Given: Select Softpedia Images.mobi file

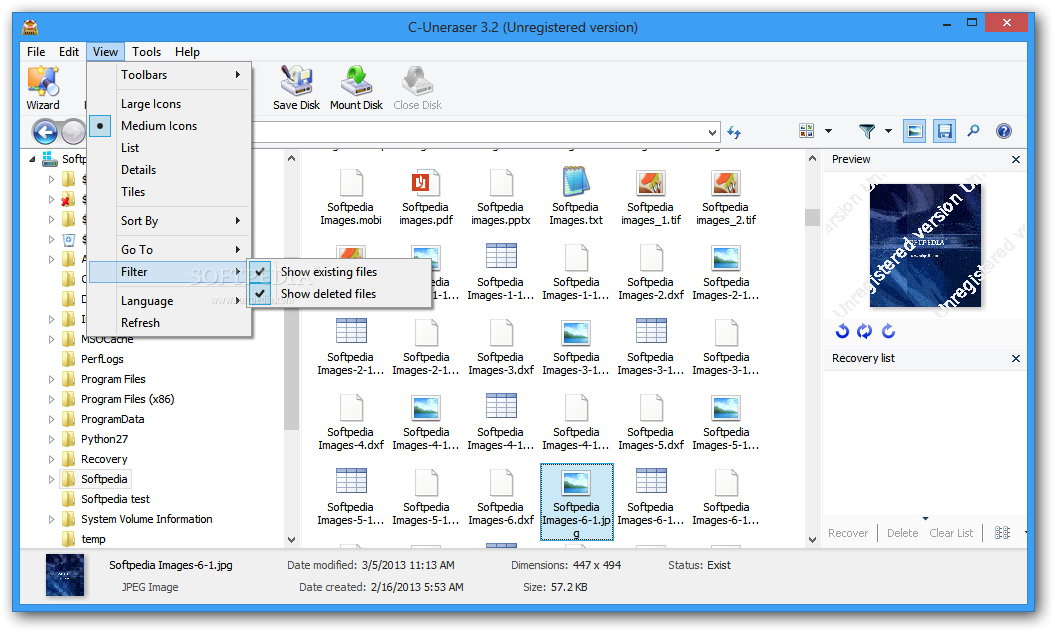Looking at the screenshot, I should (351, 197).
